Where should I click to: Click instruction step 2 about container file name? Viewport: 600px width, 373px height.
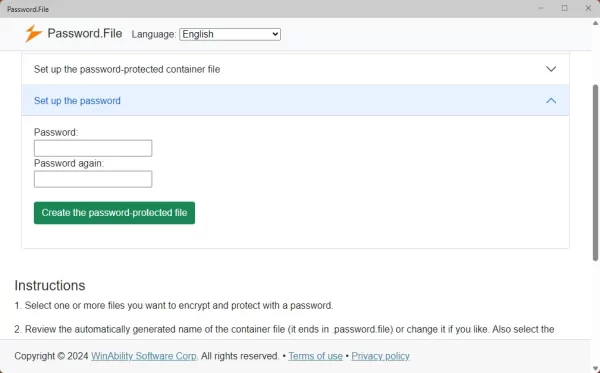[x=284, y=329]
